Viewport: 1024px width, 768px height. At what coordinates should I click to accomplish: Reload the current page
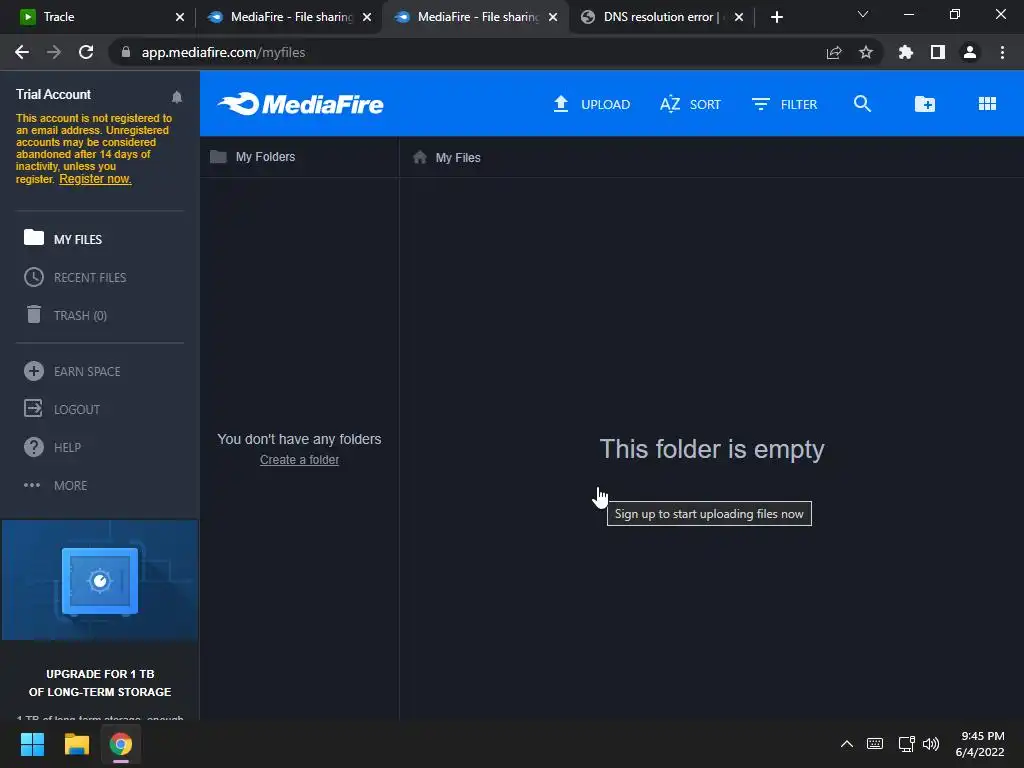tap(86, 52)
